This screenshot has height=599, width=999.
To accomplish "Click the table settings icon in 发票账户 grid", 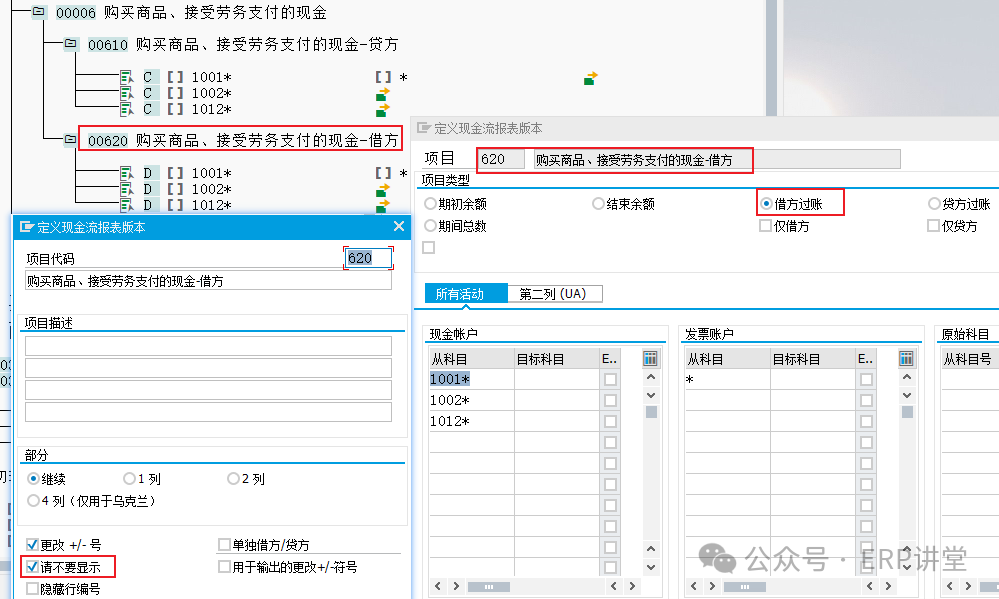I will [907, 358].
